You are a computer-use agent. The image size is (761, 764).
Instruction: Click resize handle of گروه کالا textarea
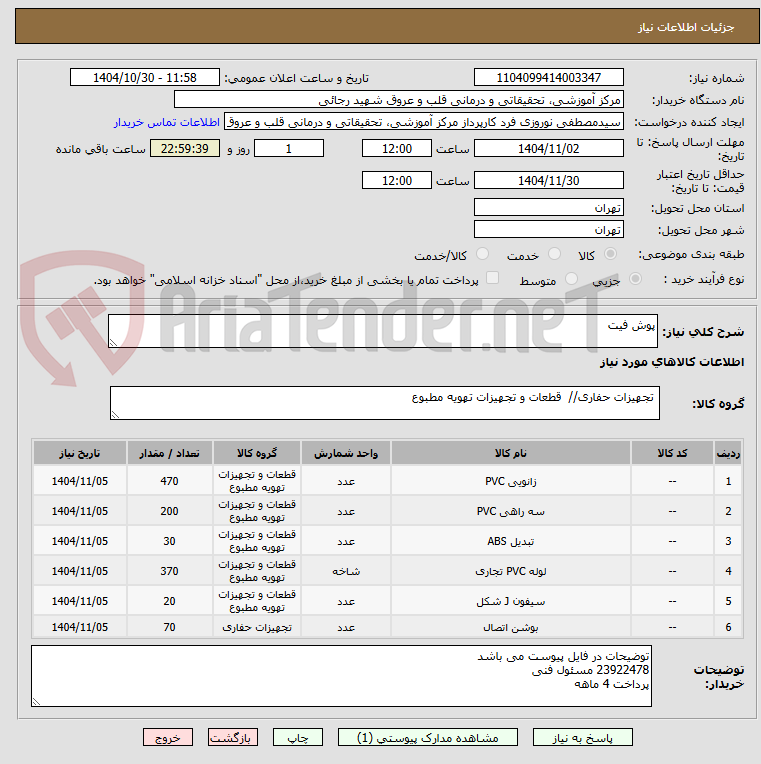pos(115,415)
